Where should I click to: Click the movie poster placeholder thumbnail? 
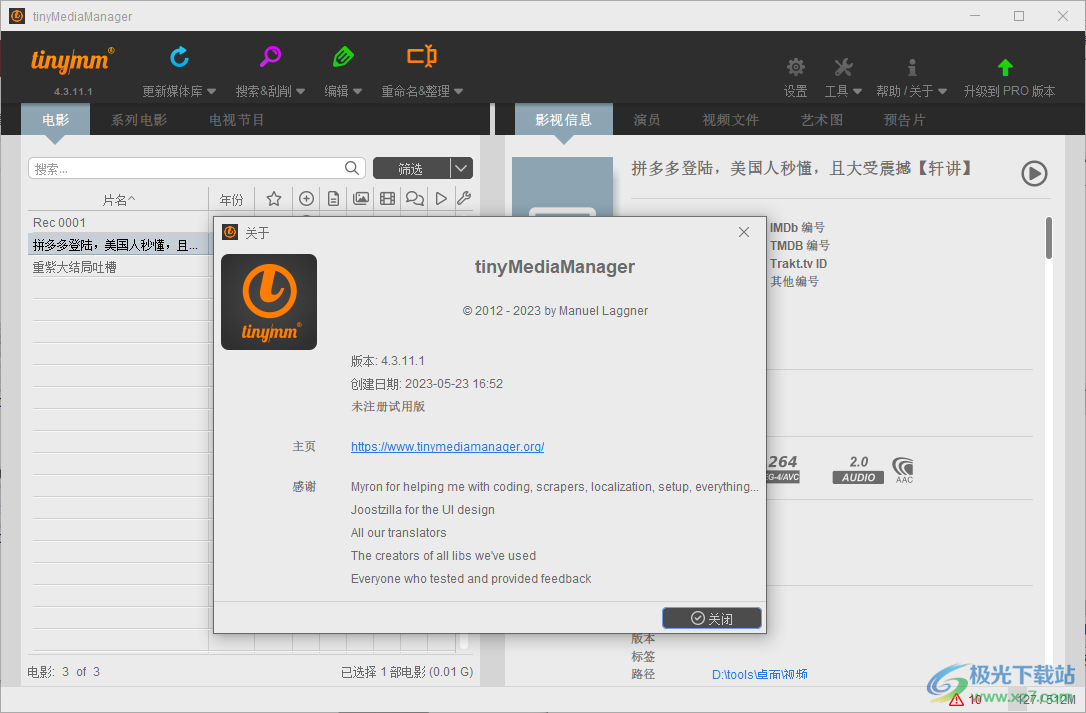562,186
